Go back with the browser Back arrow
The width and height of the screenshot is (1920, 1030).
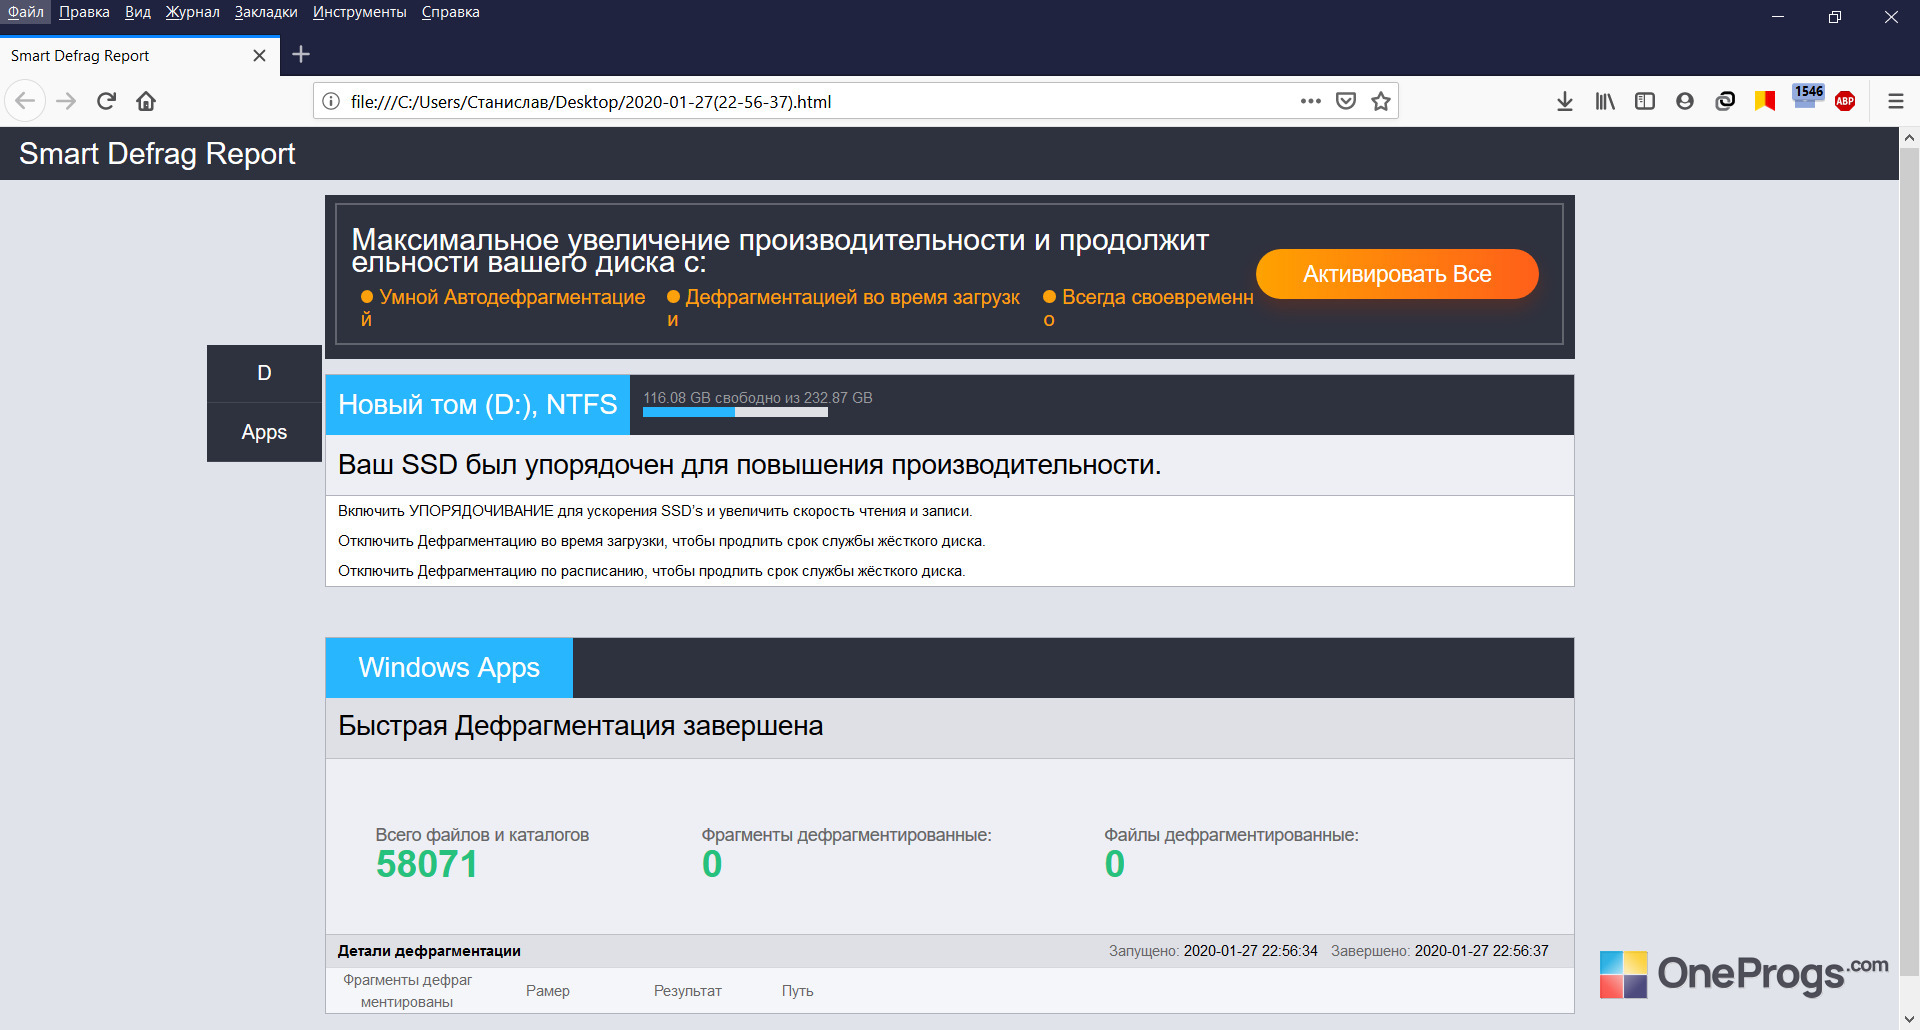25,101
